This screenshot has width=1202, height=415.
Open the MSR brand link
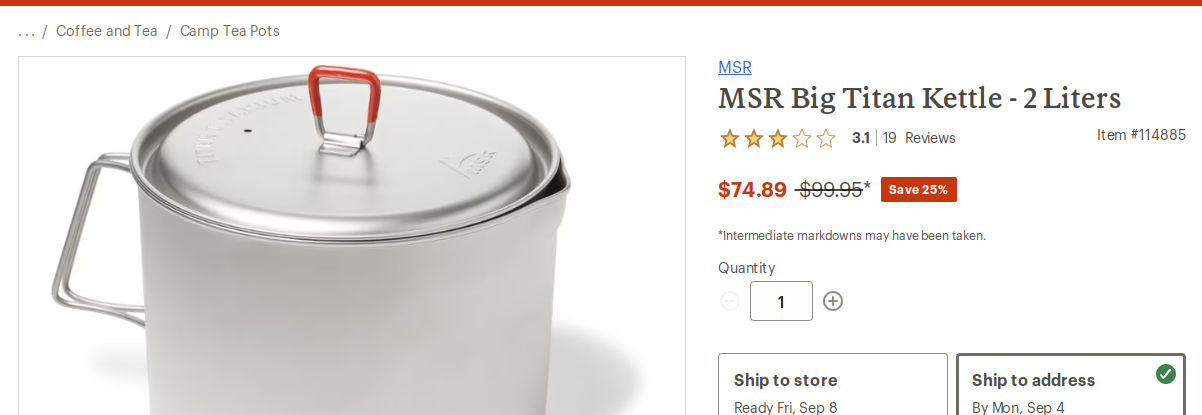click(x=735, y=68)
